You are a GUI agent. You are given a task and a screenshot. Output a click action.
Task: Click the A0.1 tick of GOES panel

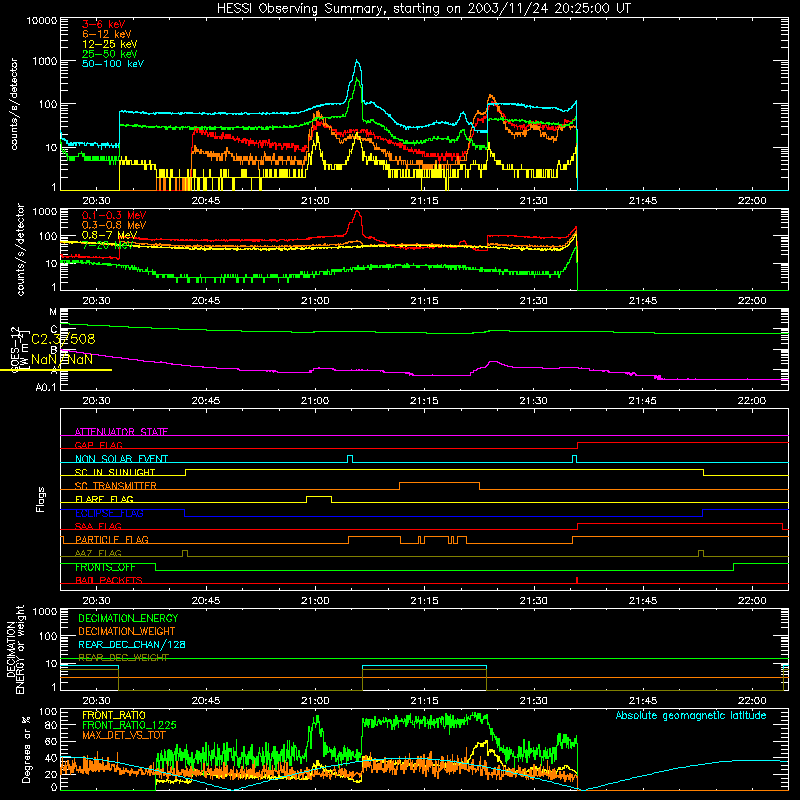(x=46, y=387)
